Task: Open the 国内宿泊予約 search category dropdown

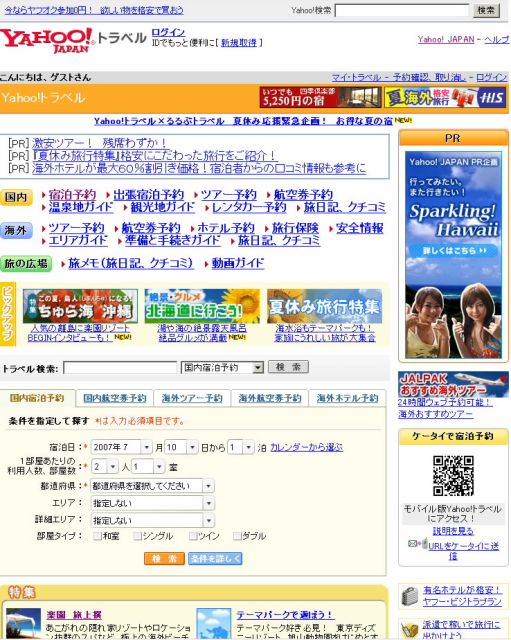Action: [222, 368]
